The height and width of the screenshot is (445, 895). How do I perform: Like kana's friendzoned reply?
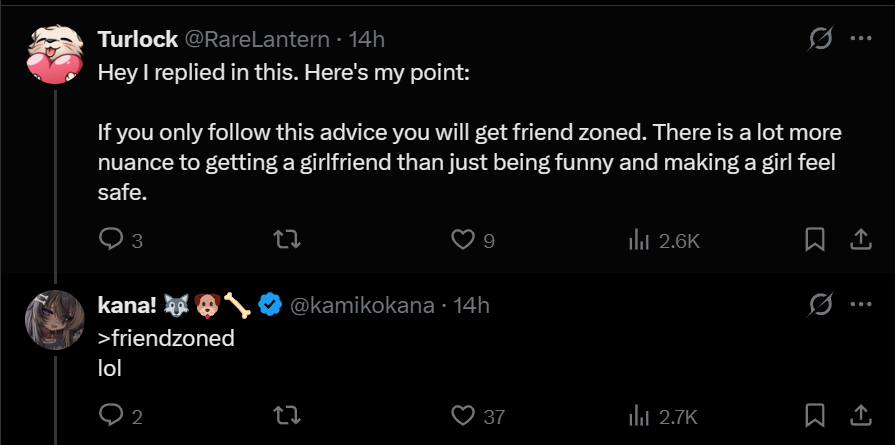point(462,415)
